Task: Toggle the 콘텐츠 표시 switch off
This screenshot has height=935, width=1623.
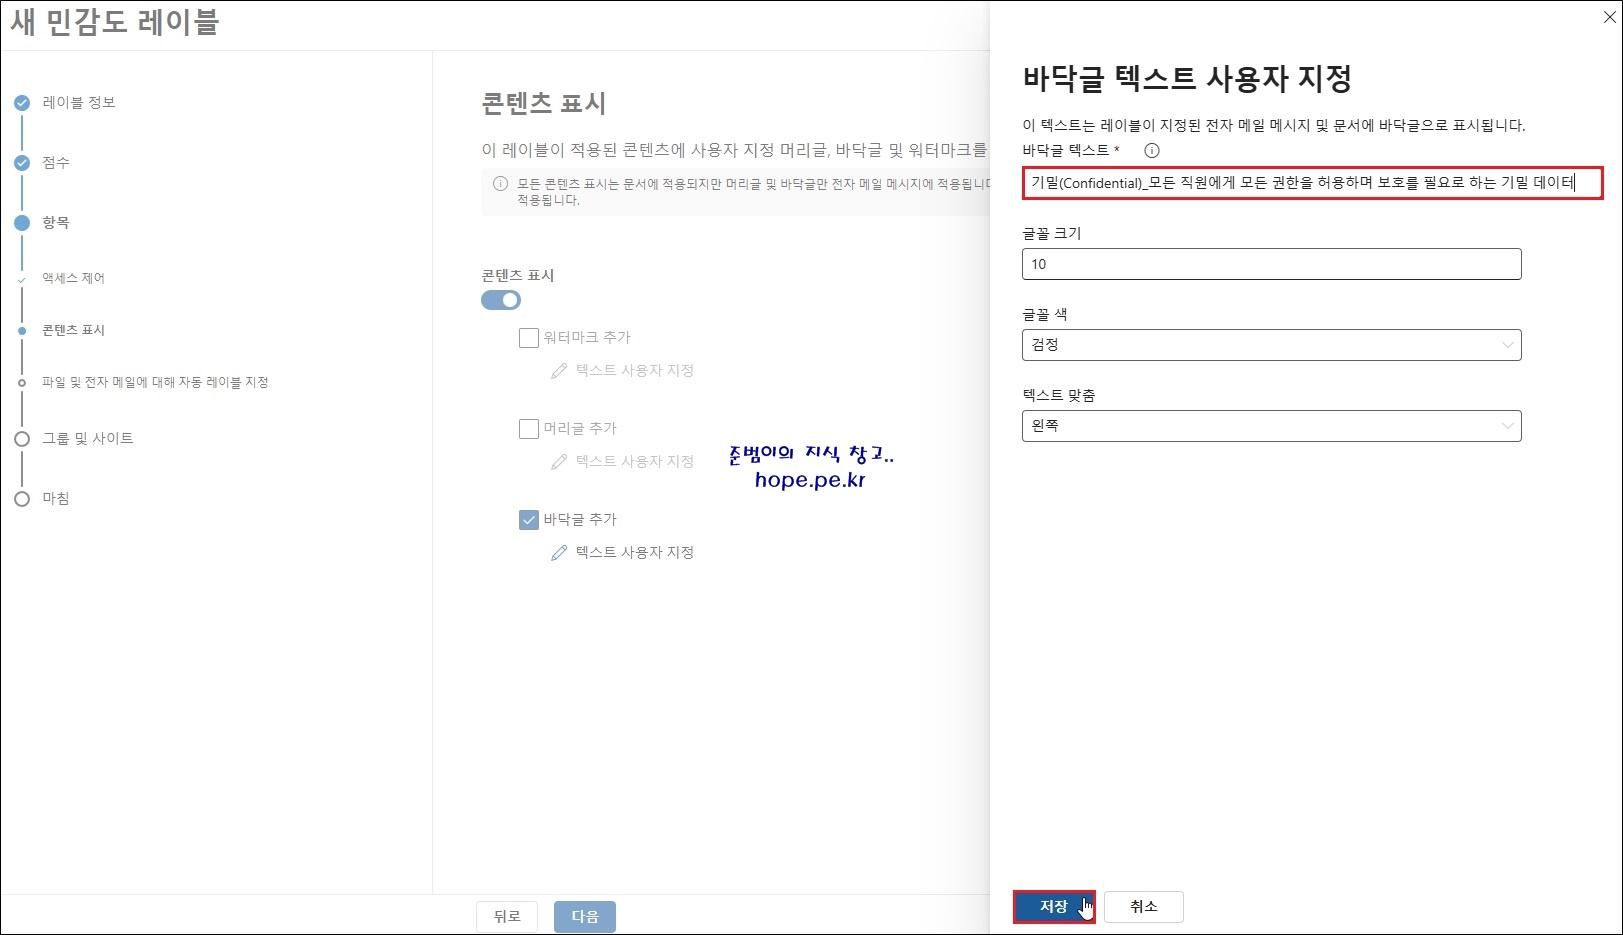Action: [501, 300]
